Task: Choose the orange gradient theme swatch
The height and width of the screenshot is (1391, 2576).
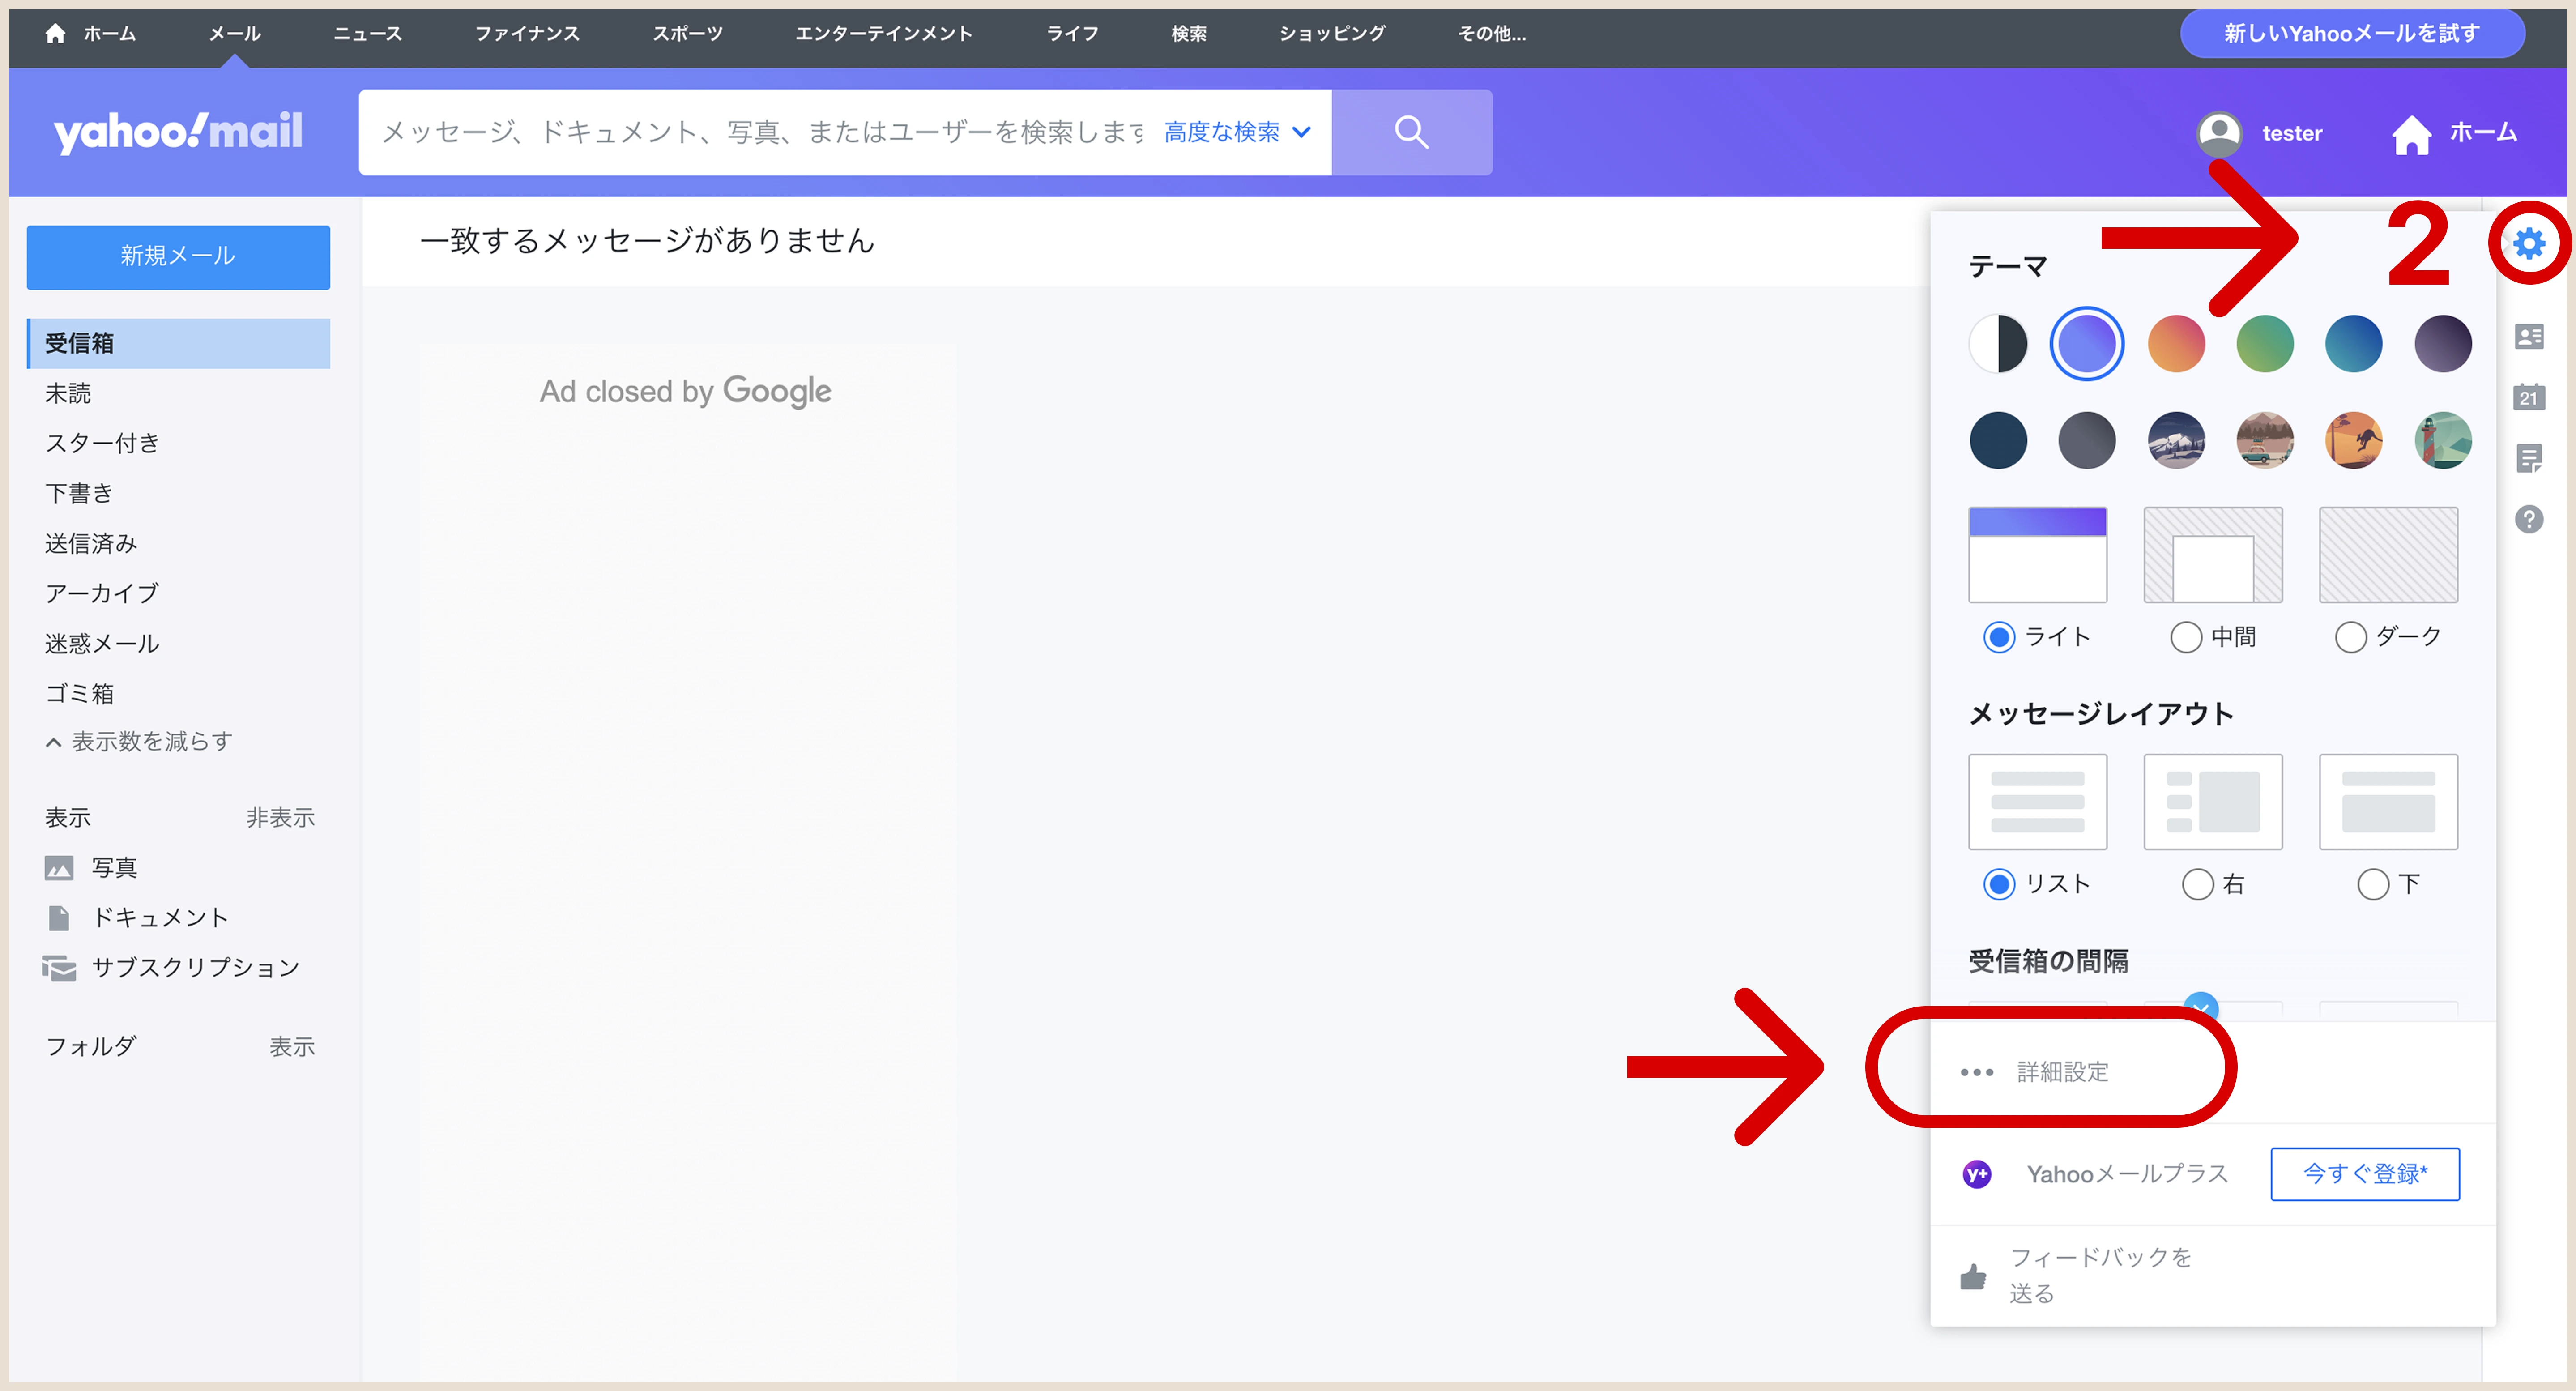Action: point(2176,344)
